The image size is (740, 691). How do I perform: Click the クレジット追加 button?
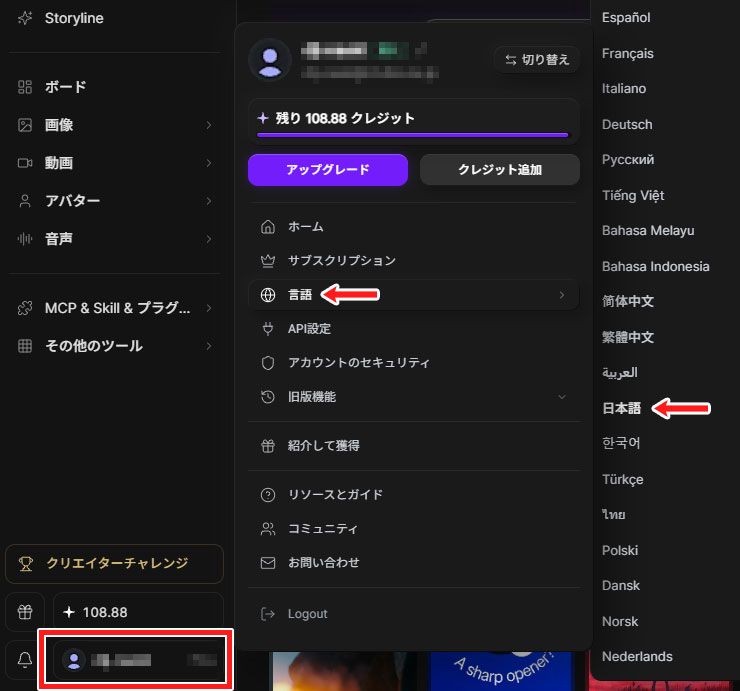point(500,170)
